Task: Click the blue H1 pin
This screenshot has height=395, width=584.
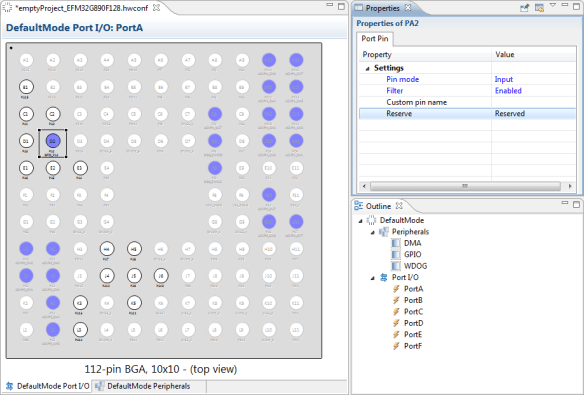Action: click(26, 249)
